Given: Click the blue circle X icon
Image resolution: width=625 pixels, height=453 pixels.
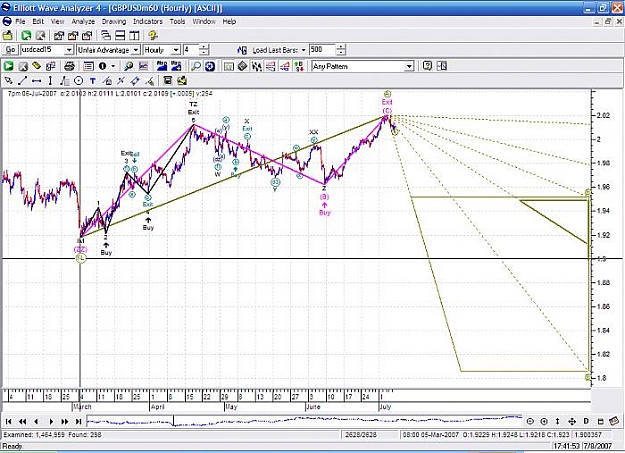Looking at the screenshot, I should tap(210, 66).
